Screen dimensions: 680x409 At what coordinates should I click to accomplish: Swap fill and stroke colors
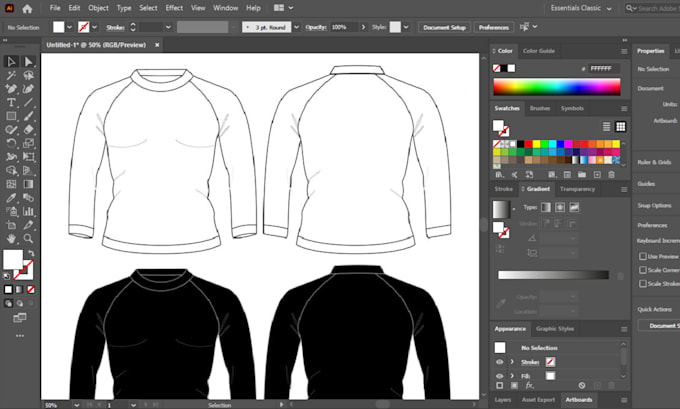click(31, 253)
